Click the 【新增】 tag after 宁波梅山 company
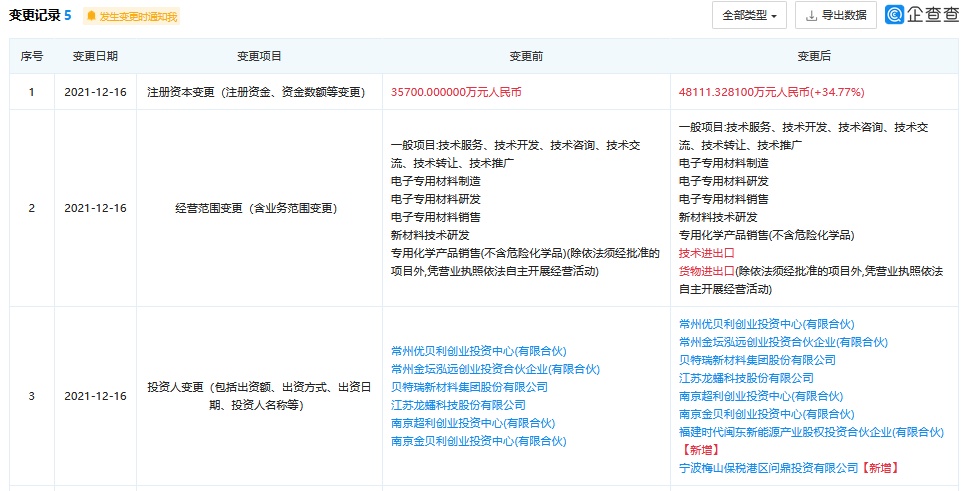Screen dimensions: 964x491 880,468
